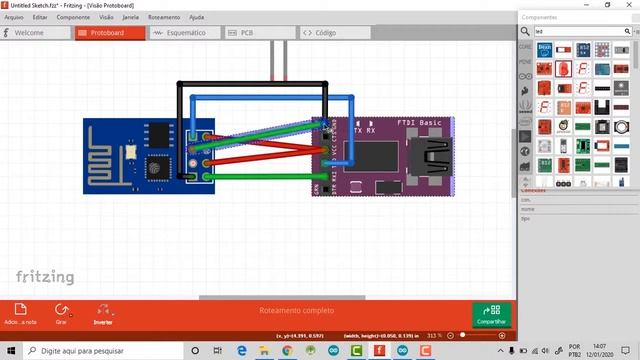
Task: Open the SparkFun flame parts bin
Action: point(525,91)
